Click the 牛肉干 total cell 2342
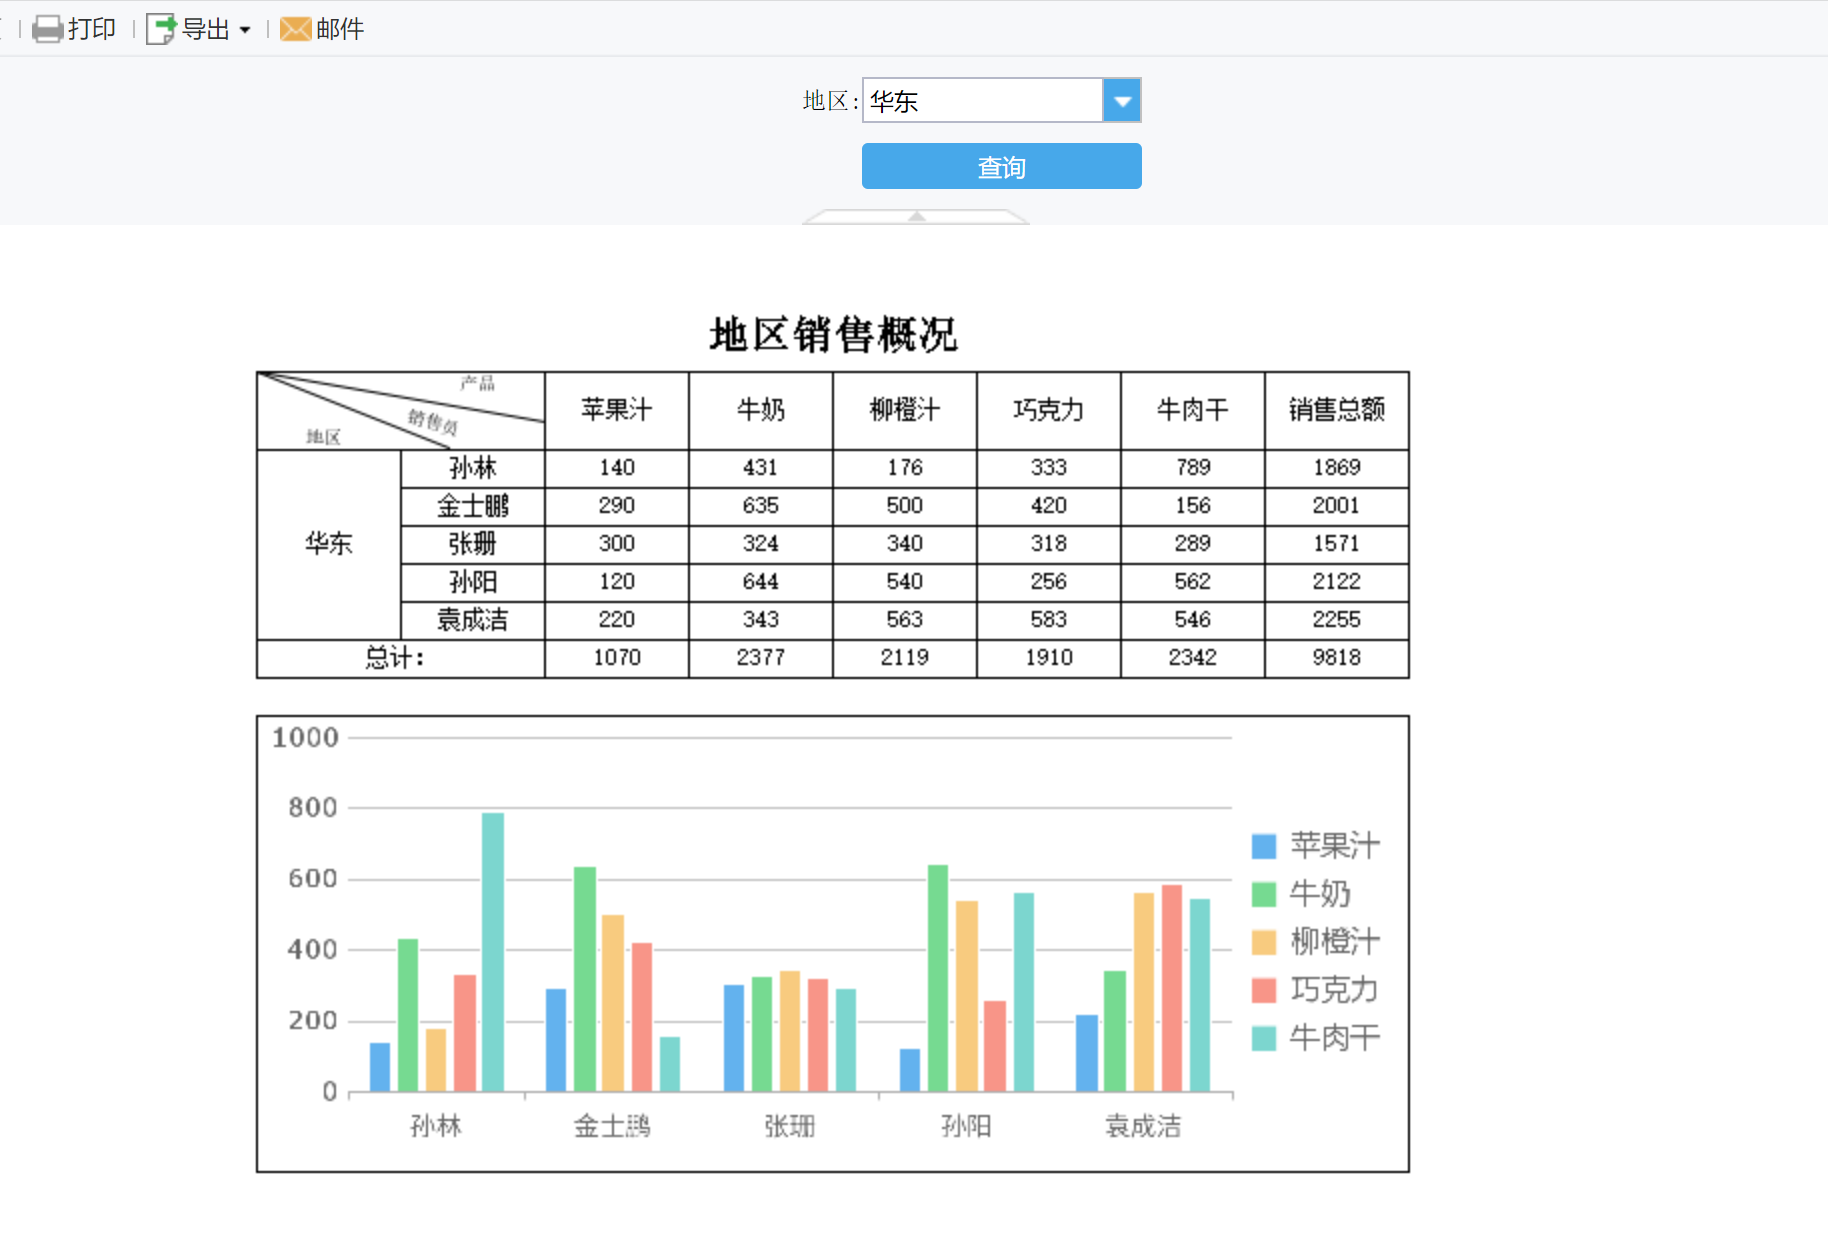1828x1248 pixels. pyautogui.click(x=1193, y=659)
